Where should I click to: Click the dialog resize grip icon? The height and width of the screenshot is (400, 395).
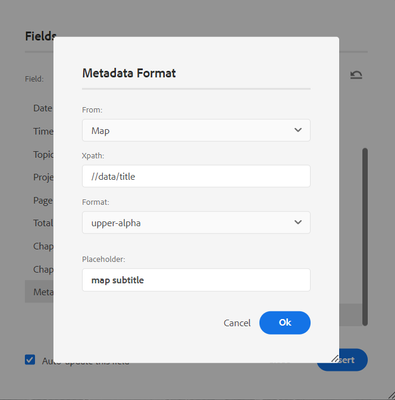tap(335, 359)
